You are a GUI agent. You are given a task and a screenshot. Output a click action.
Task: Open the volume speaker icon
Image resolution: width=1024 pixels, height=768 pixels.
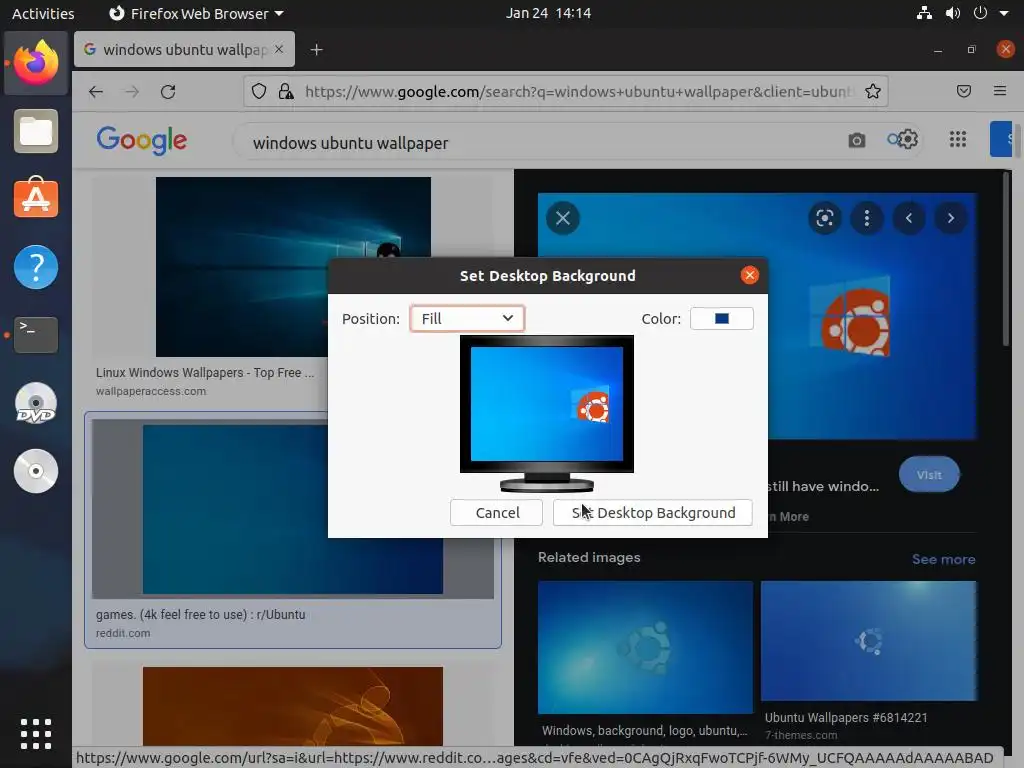(x=952, y=13)
